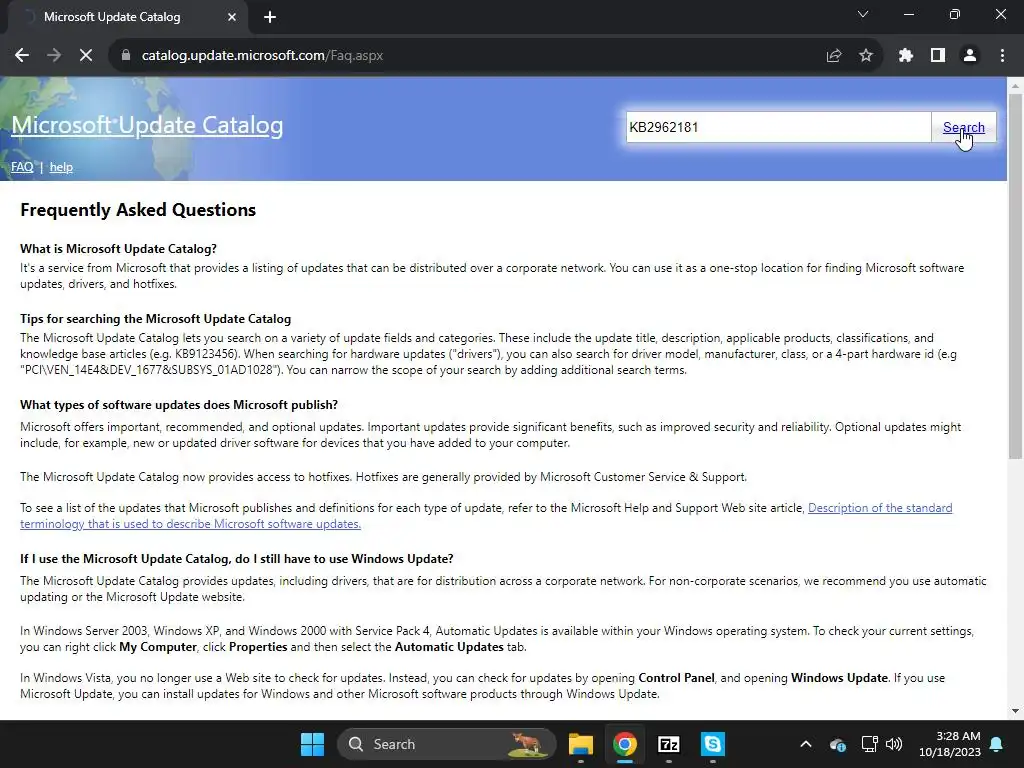This screenshot has height=768, width=1024.
Task: Click the taskbar Search box
Action: tap(447, 744)
